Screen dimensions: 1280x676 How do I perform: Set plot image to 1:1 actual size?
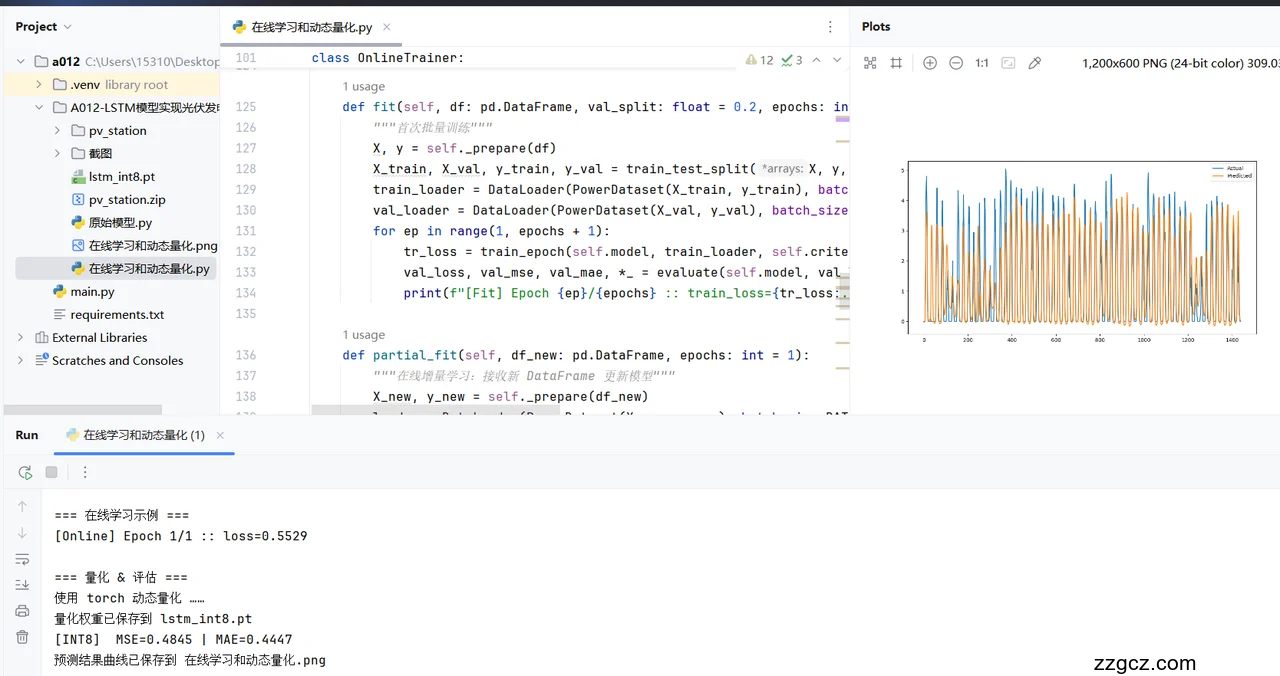point(982,63)
